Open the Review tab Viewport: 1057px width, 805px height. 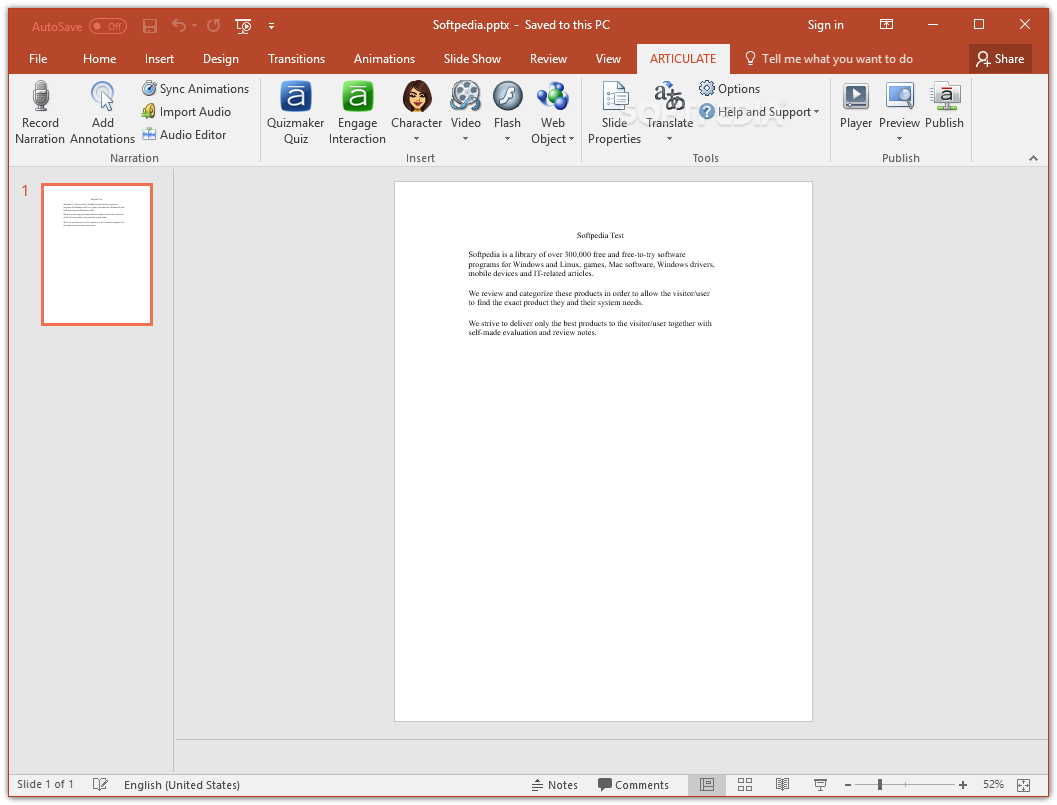(x=548, y=59)
